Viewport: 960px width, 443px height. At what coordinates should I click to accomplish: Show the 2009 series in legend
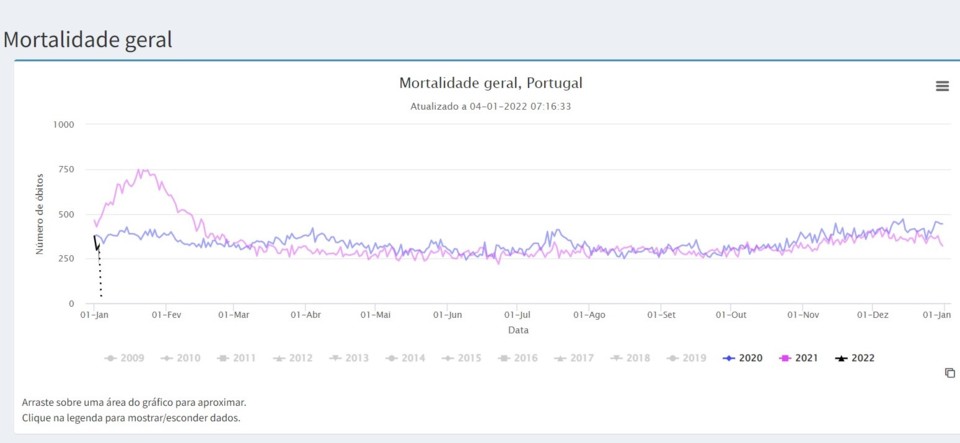point(124,358)
